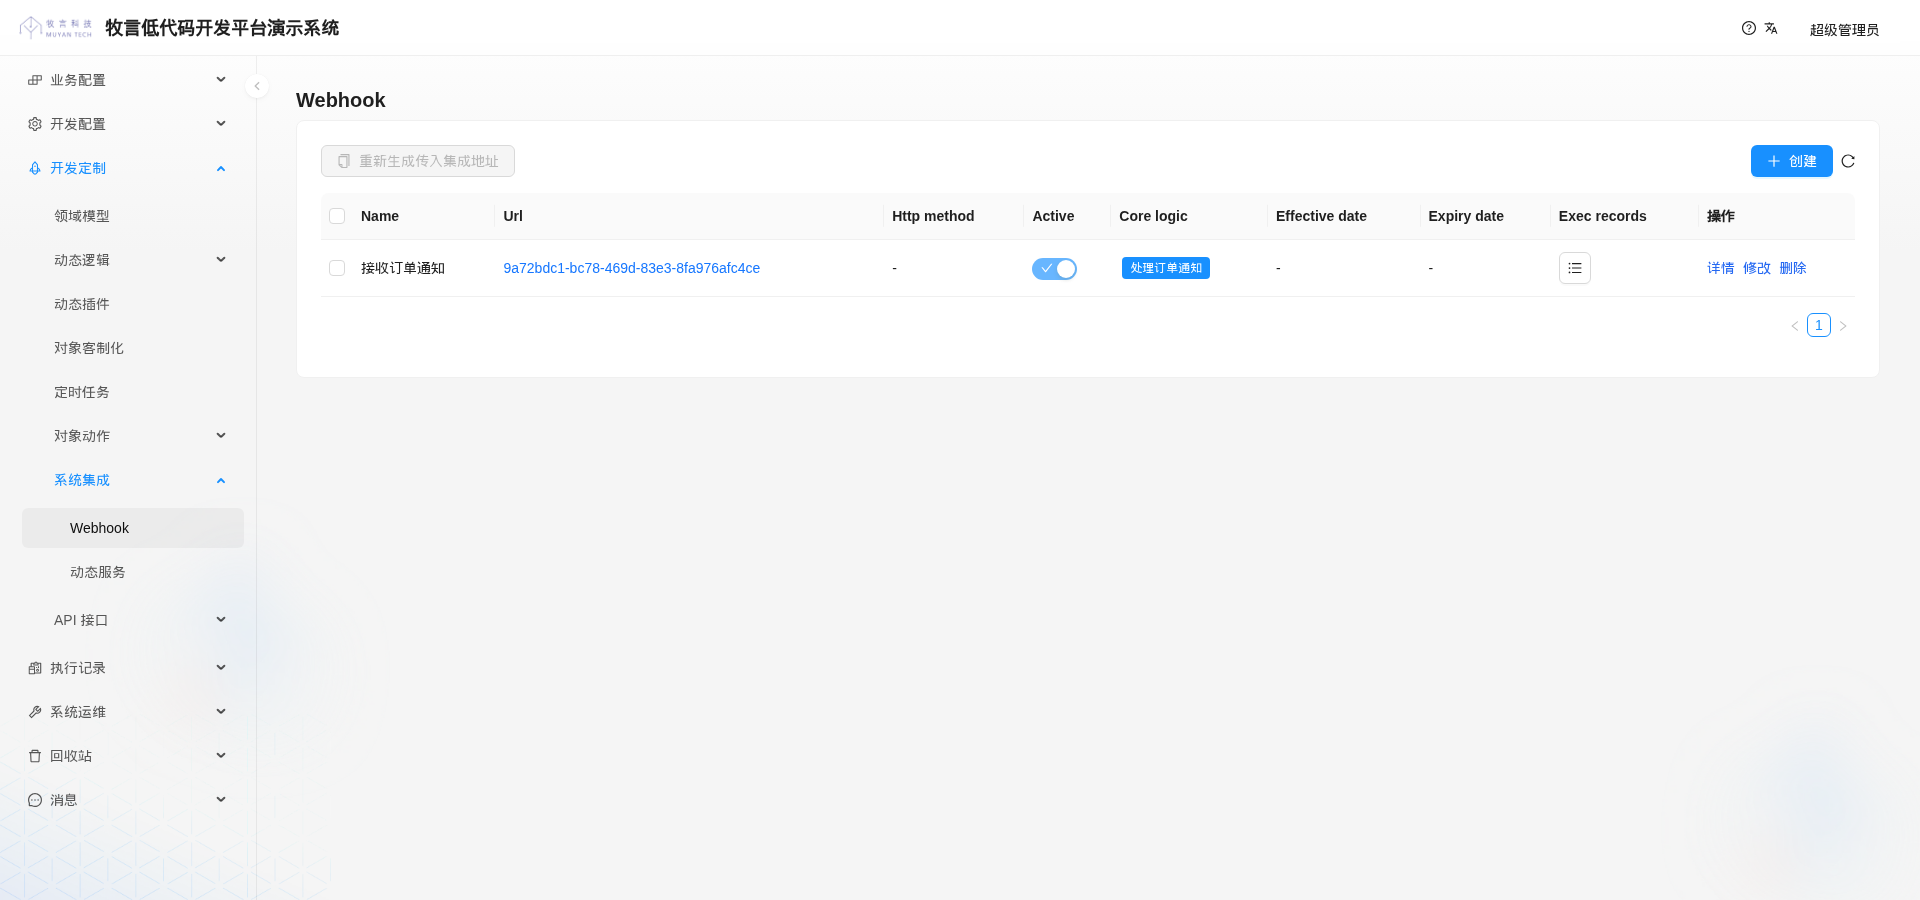Viewport: 1920px width, 900px height.
Task: Open the 动态服务 menu item
Action: [x=133, y=572]
